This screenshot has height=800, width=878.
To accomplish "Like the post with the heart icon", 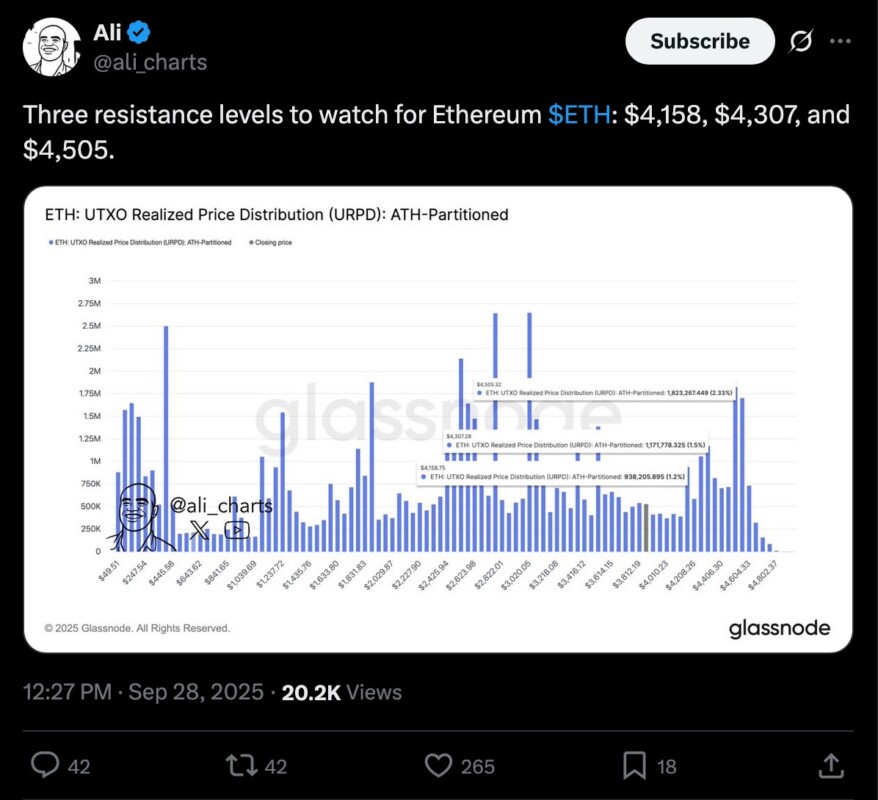I will pyautogui.click(x=439, y=766).
